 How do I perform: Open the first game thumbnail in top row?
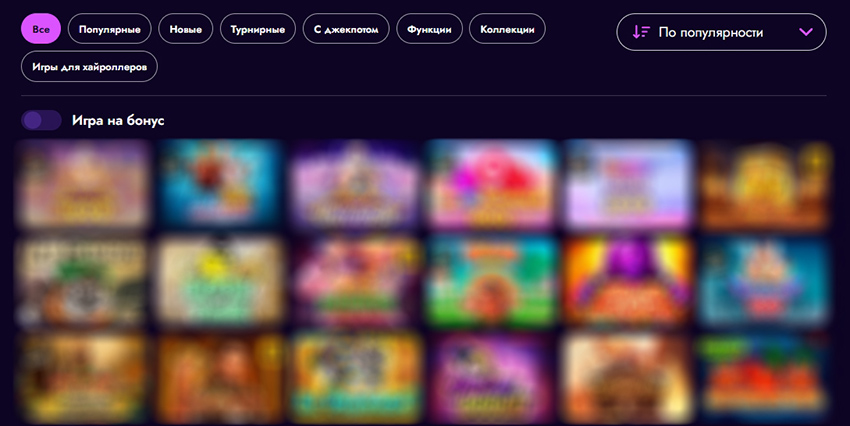[x=83, y=184]
